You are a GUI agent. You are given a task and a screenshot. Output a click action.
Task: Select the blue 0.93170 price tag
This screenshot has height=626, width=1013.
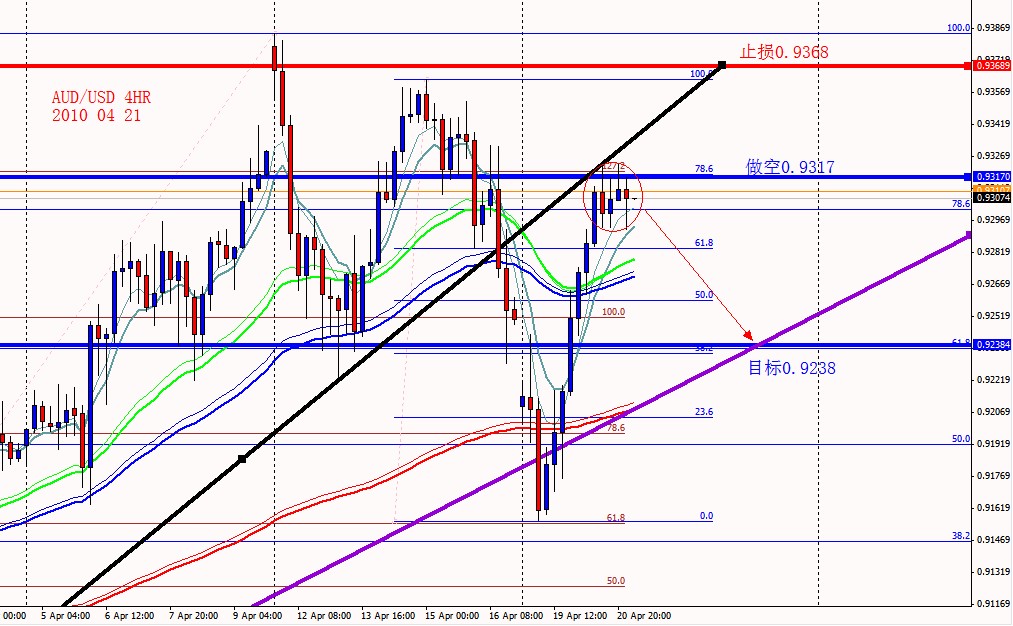coord(992,176)
